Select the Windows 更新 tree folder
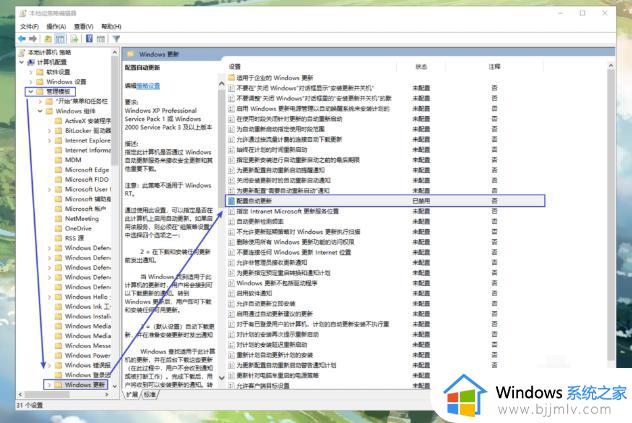Screen dimensions: 632x423 coord(85,385)
